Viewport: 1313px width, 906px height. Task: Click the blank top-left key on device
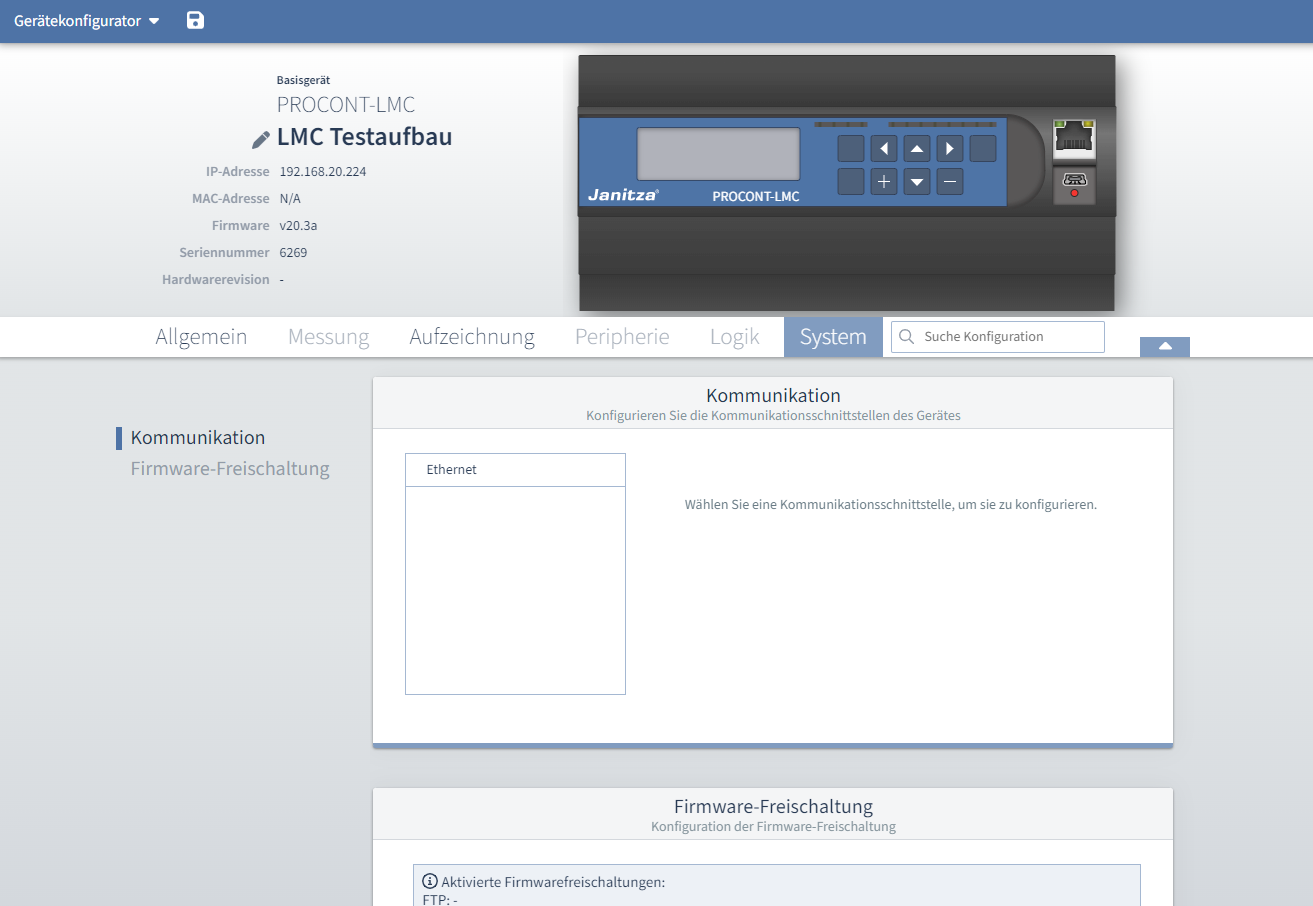click(851, 149)
